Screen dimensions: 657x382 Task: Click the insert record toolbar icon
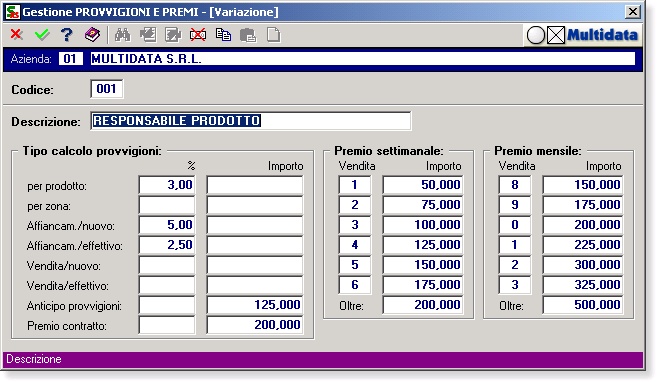click(x=147, y=35)
